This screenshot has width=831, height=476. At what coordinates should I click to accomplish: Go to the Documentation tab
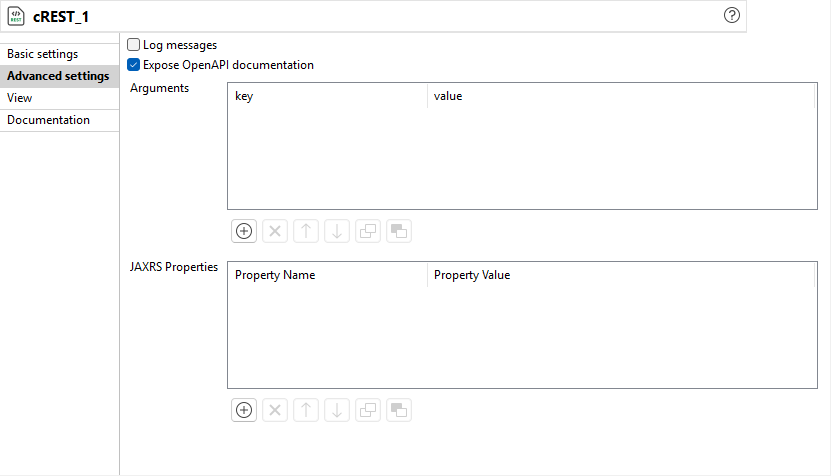[59, 120]
